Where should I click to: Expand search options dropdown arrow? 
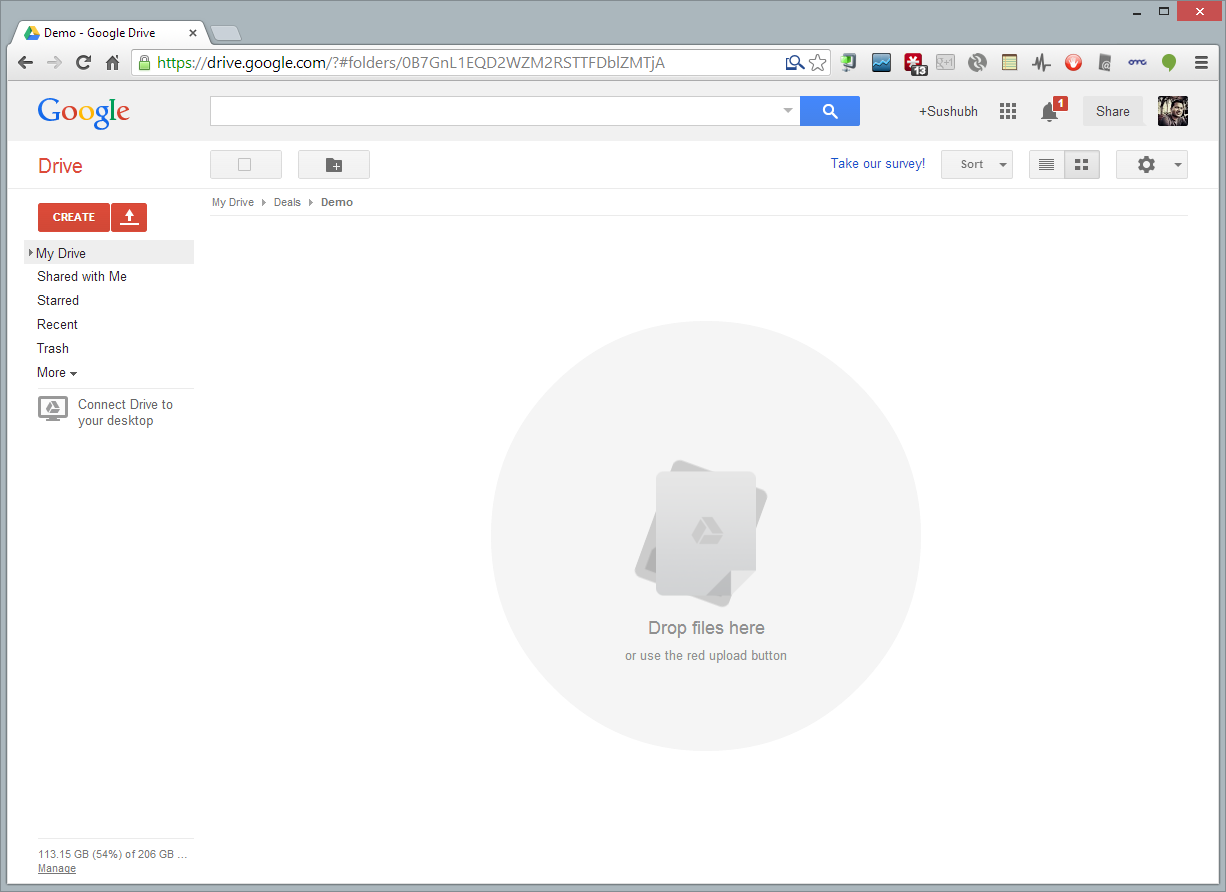[788, 111]
